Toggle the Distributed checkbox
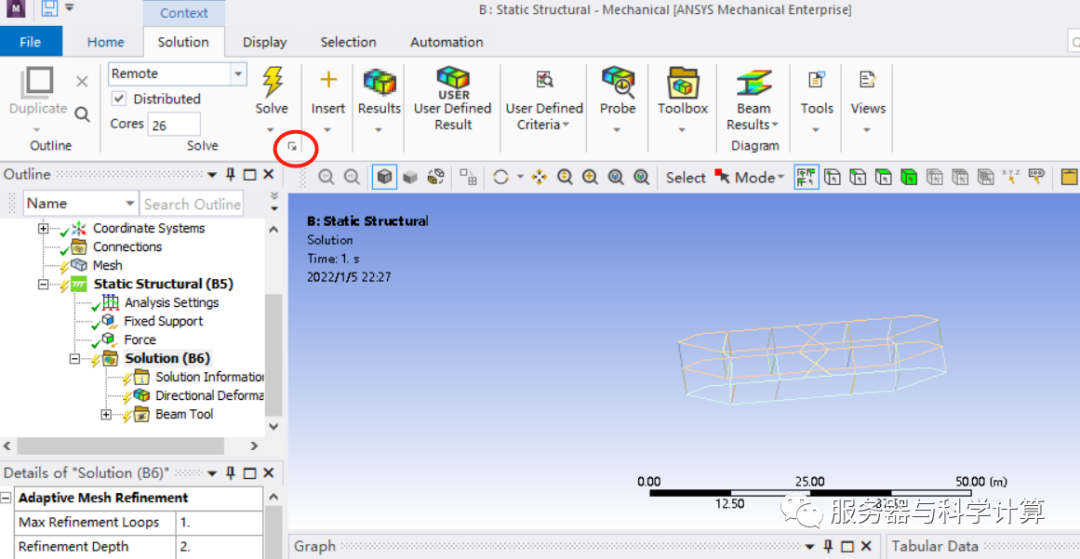Screen dimensions: 1080x559 119,99
